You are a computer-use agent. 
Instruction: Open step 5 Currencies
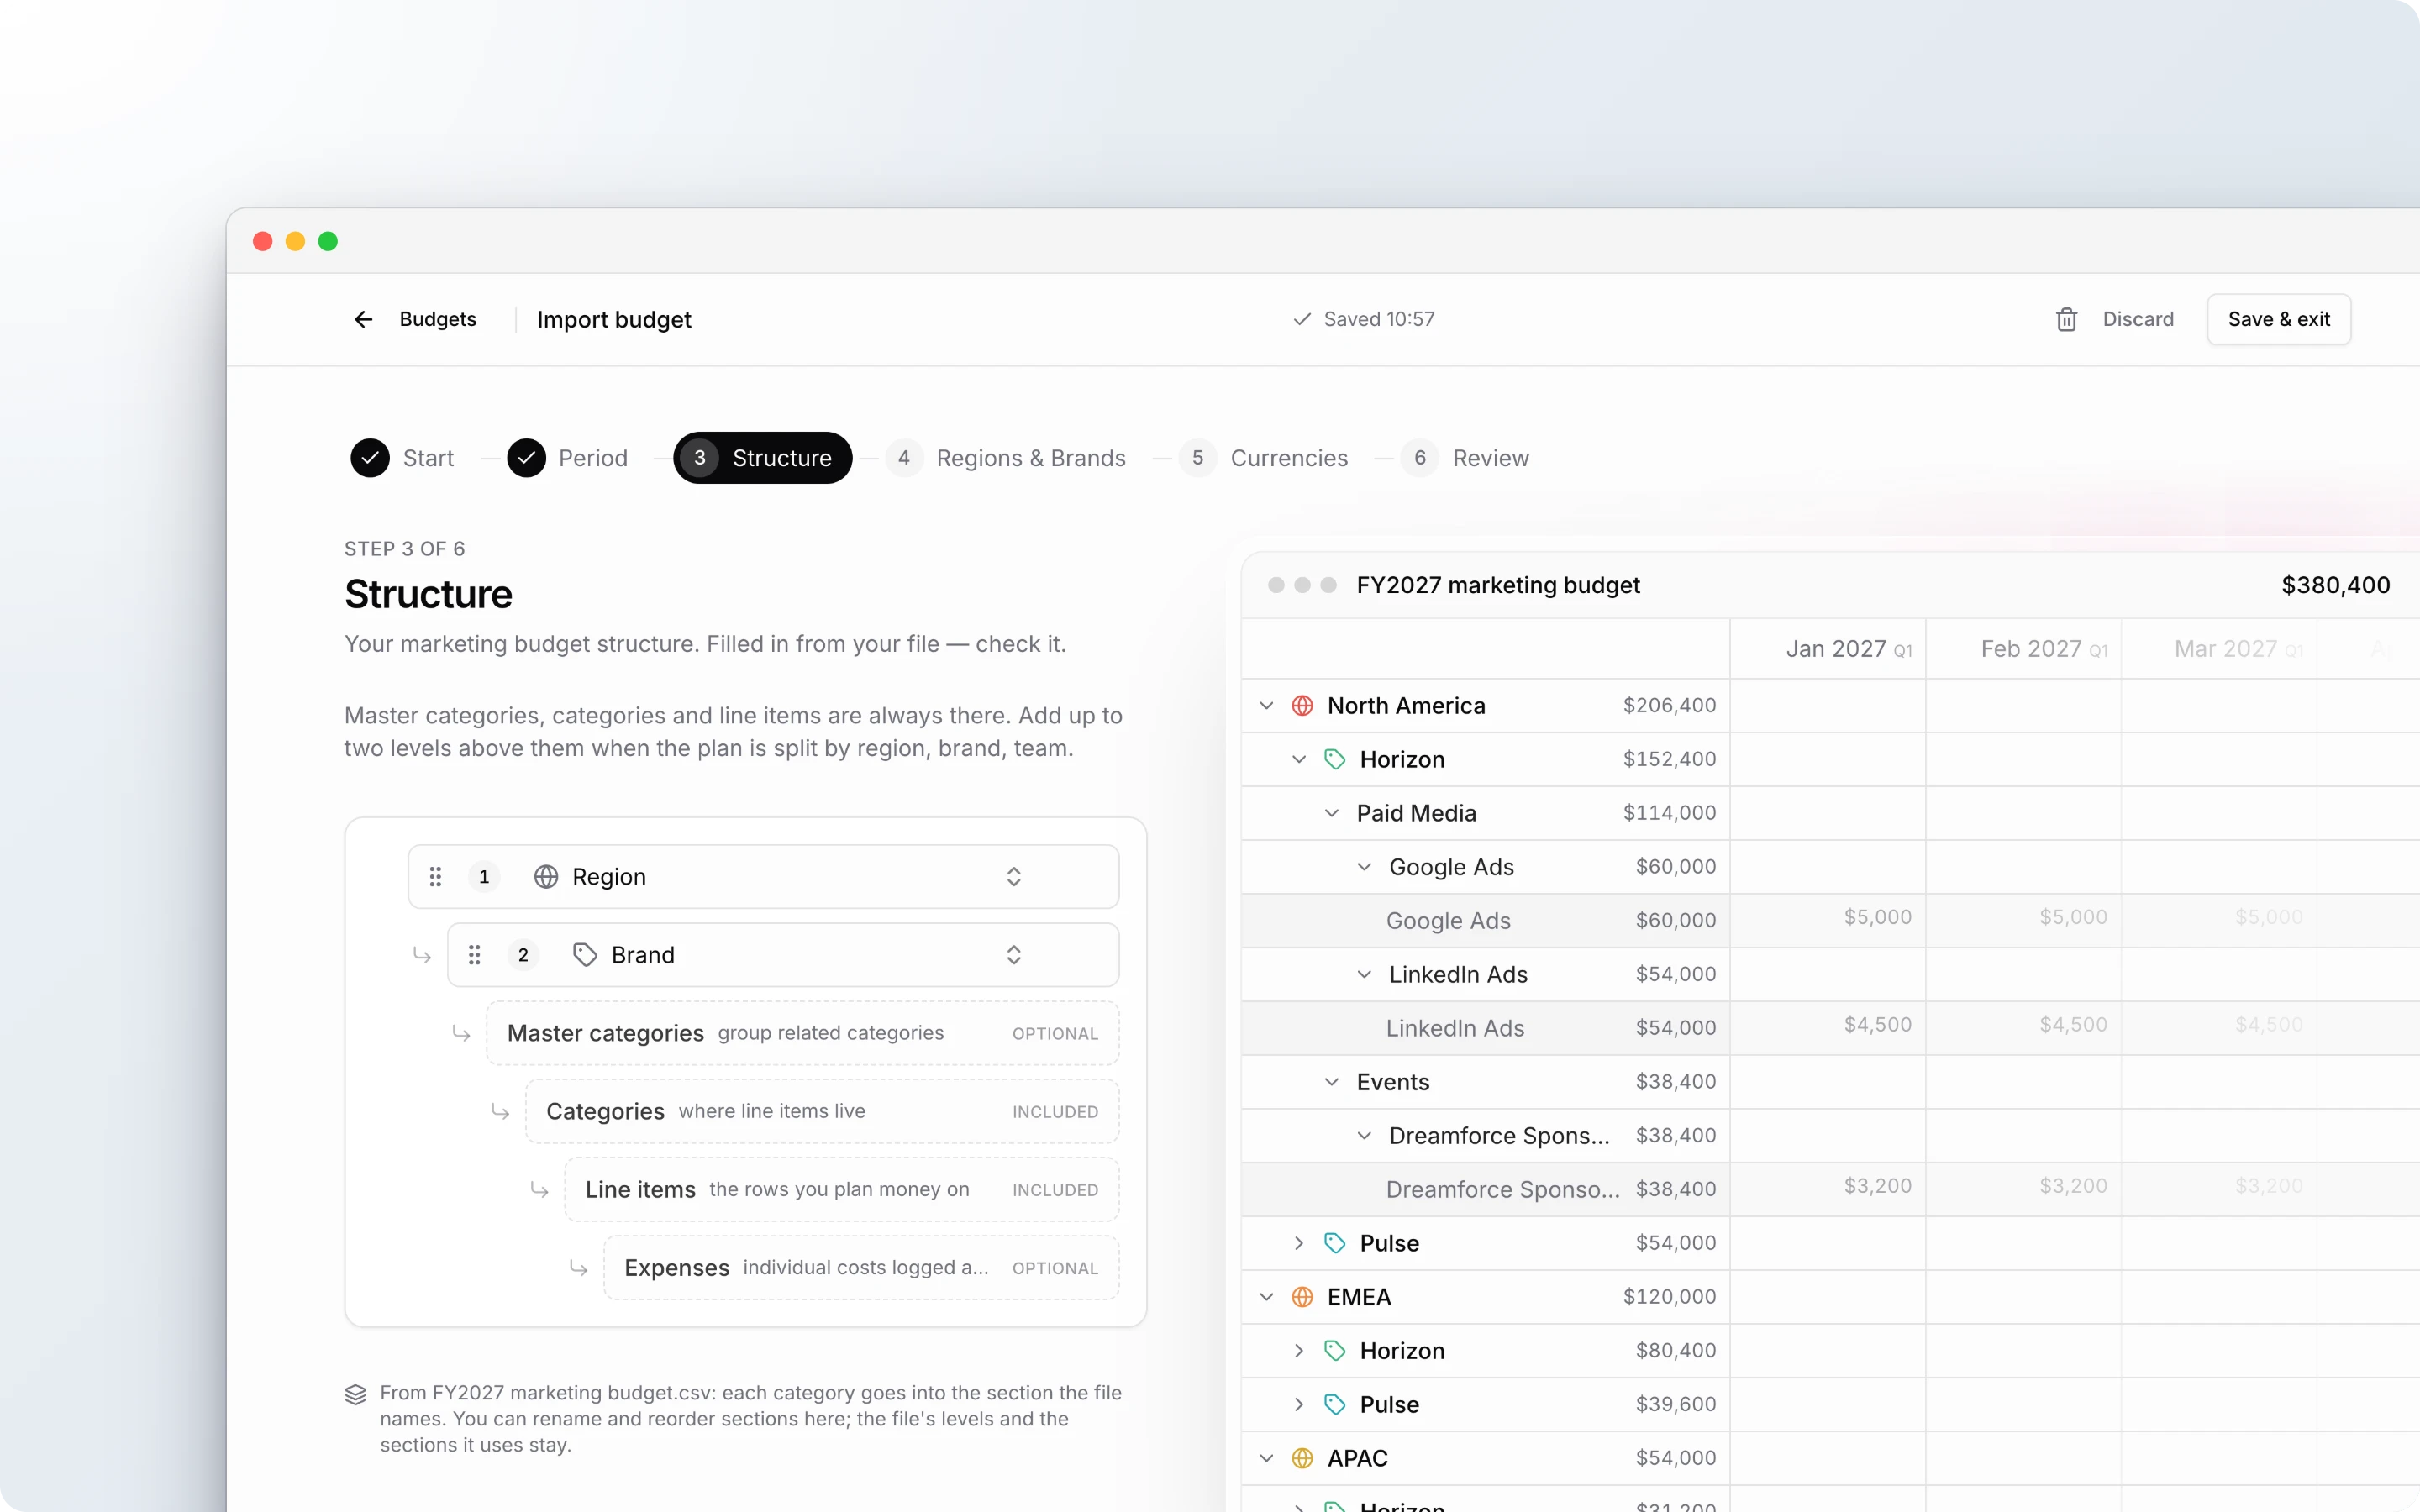(1263, 458)
